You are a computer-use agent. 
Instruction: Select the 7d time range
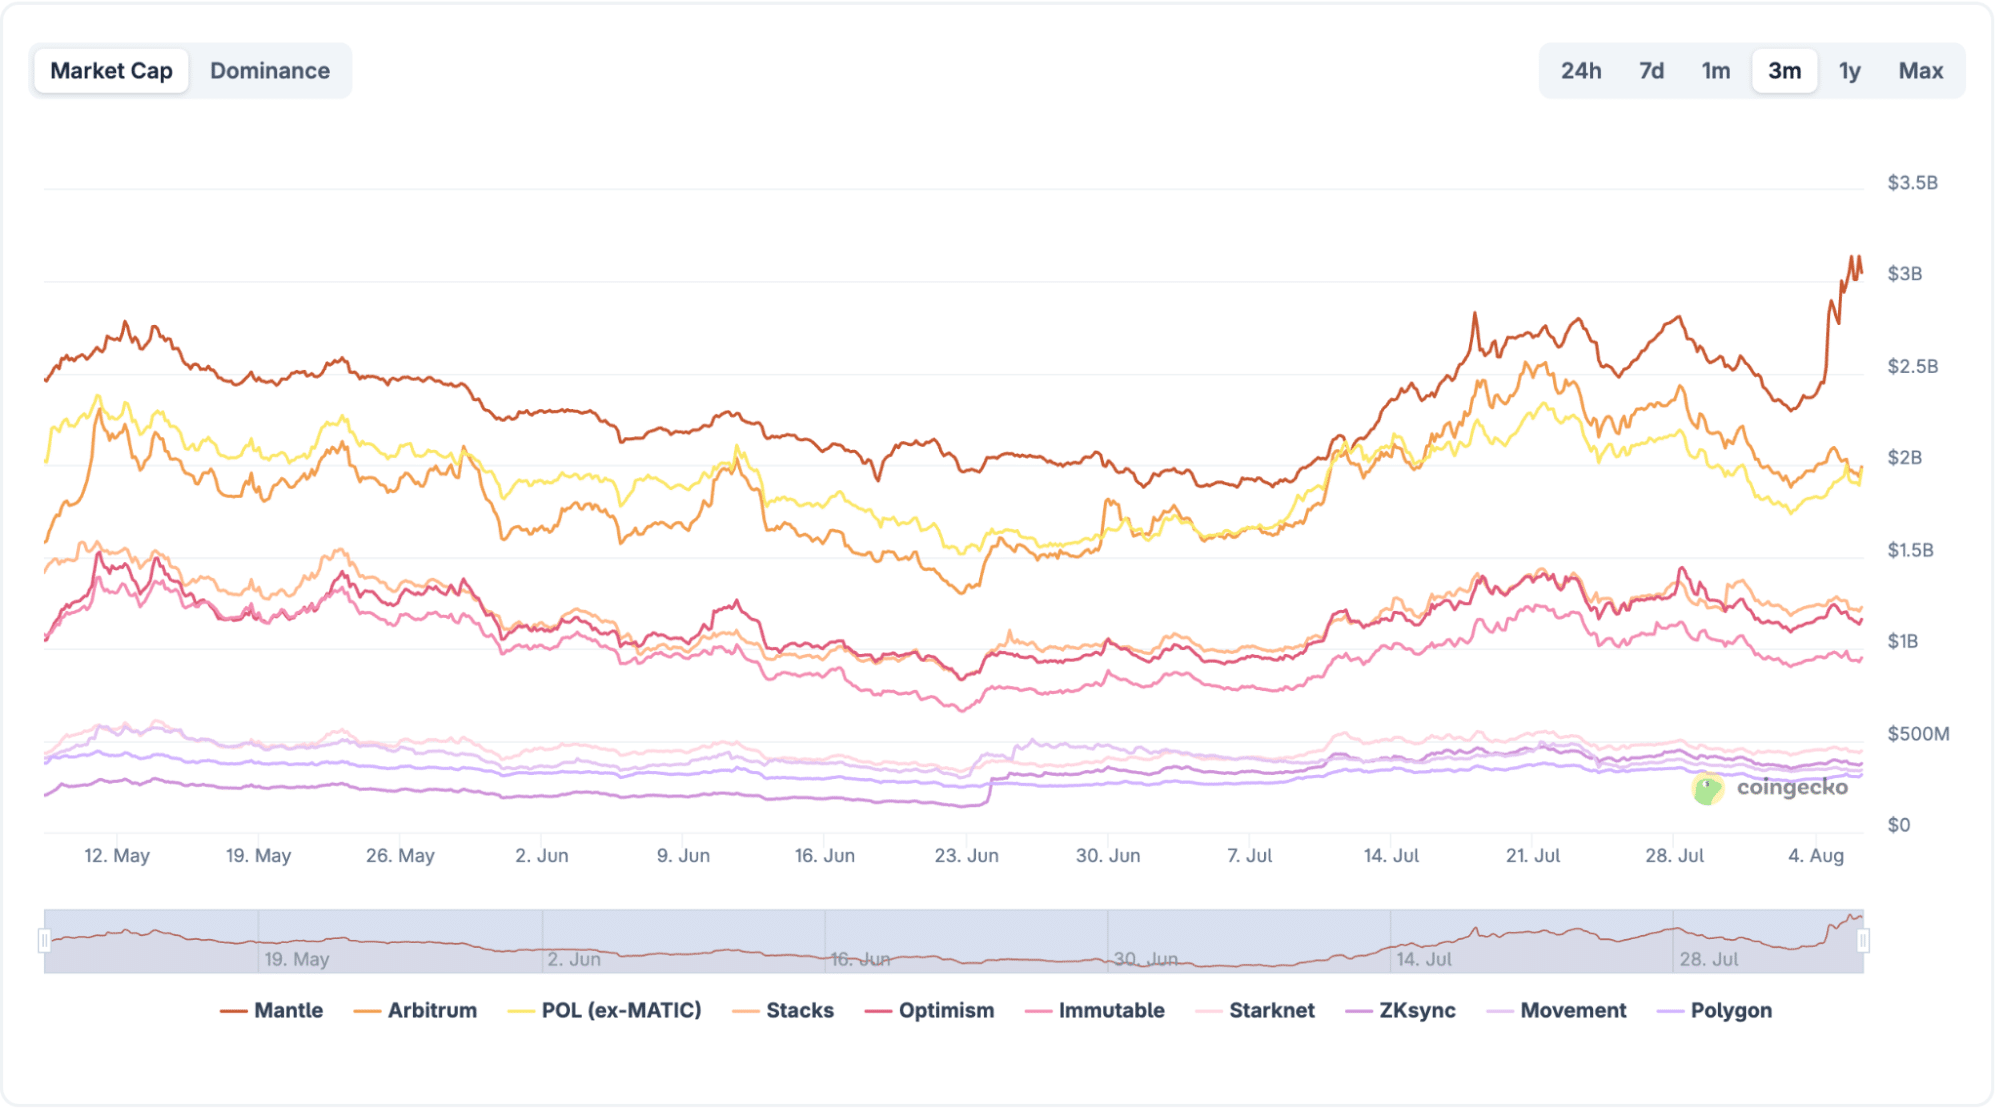pyautogui.click(x=1650, y=70)
